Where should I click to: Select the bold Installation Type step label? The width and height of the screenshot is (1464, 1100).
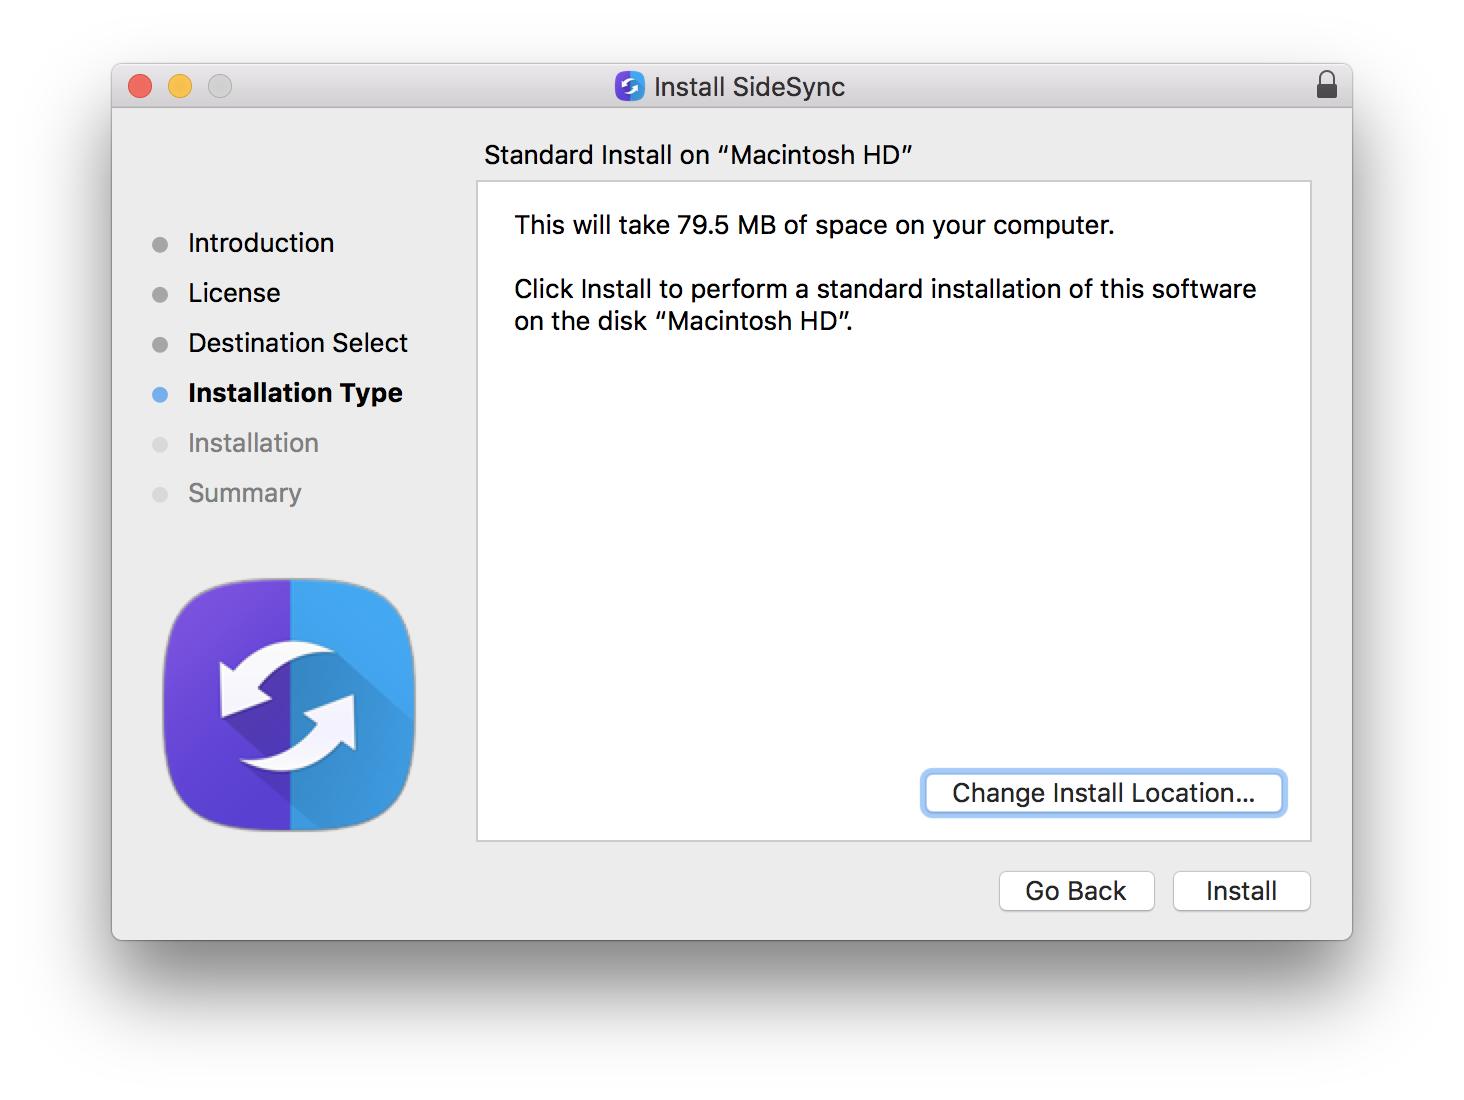(295, 393)
